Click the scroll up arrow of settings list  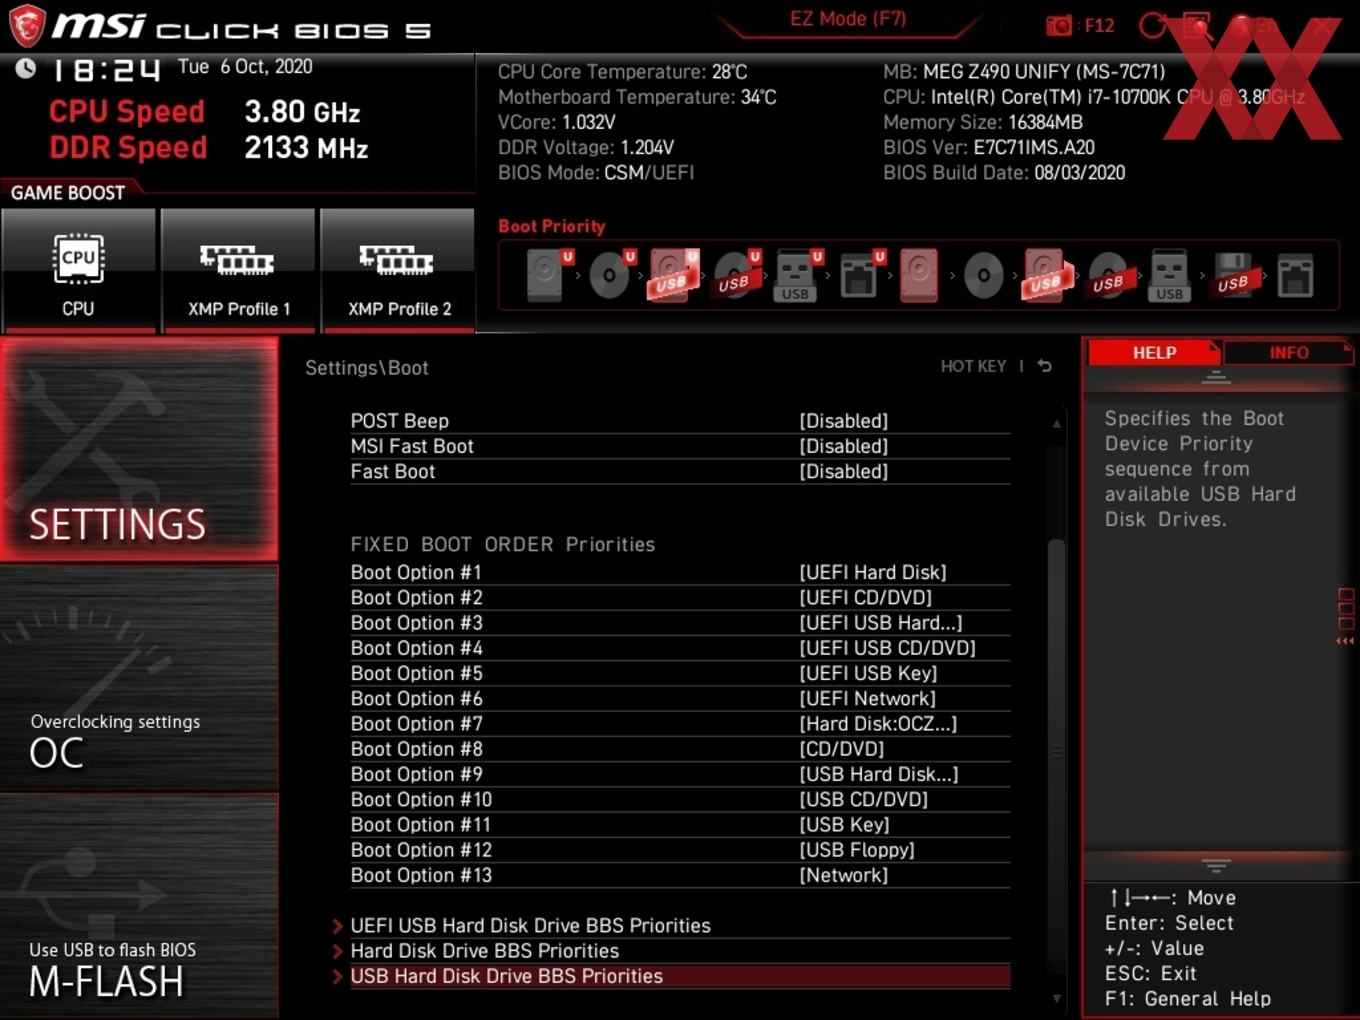click(1056, 424)
